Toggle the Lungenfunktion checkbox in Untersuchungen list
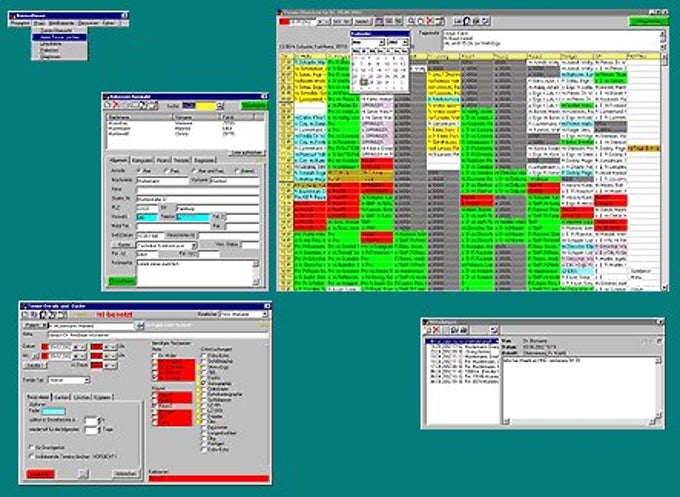The height and width of the screenshot is (497, 680). tap(204, 433)
